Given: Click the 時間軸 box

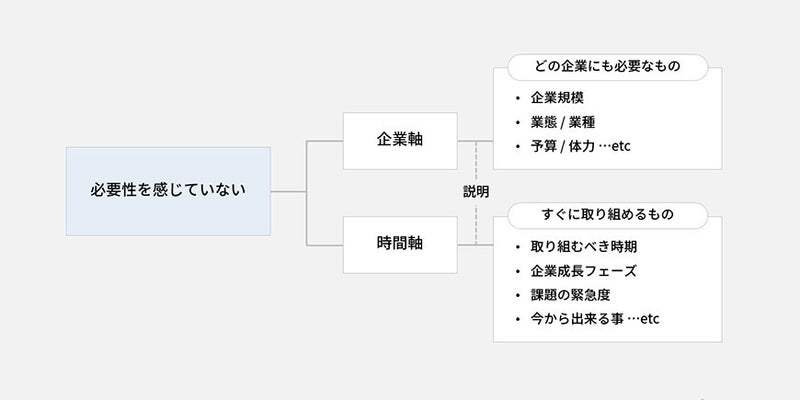Looking at the screenshot, I should 400,244.
